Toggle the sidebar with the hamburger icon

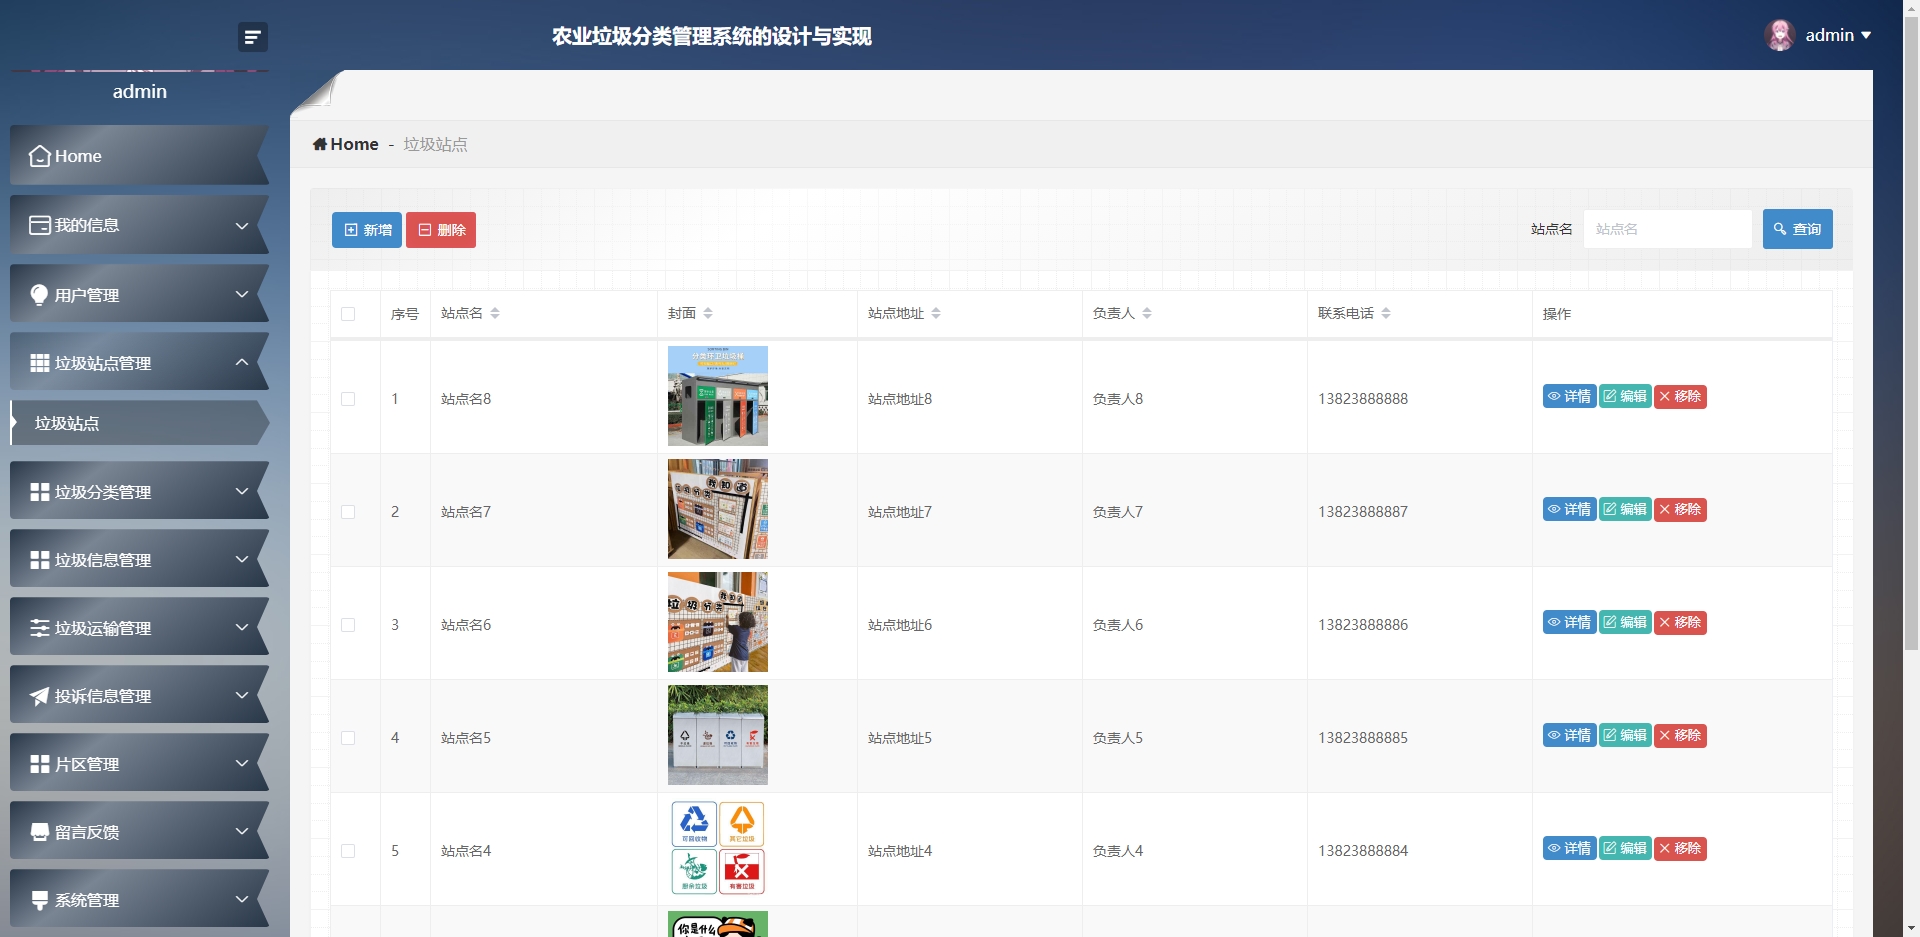[x=253, y=37]
